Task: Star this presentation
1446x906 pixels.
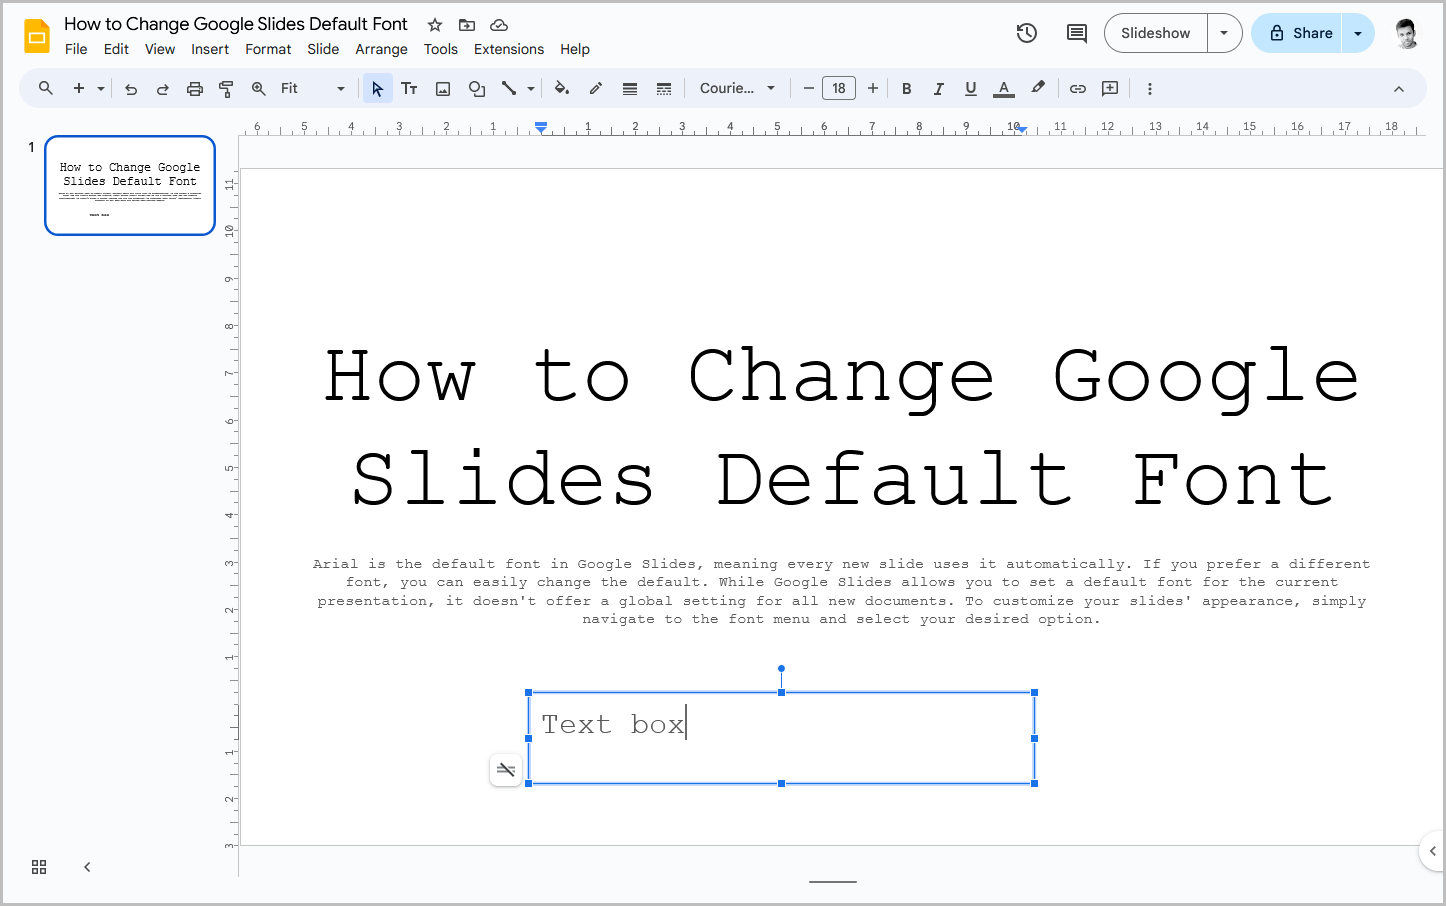Action: (435, 25)
